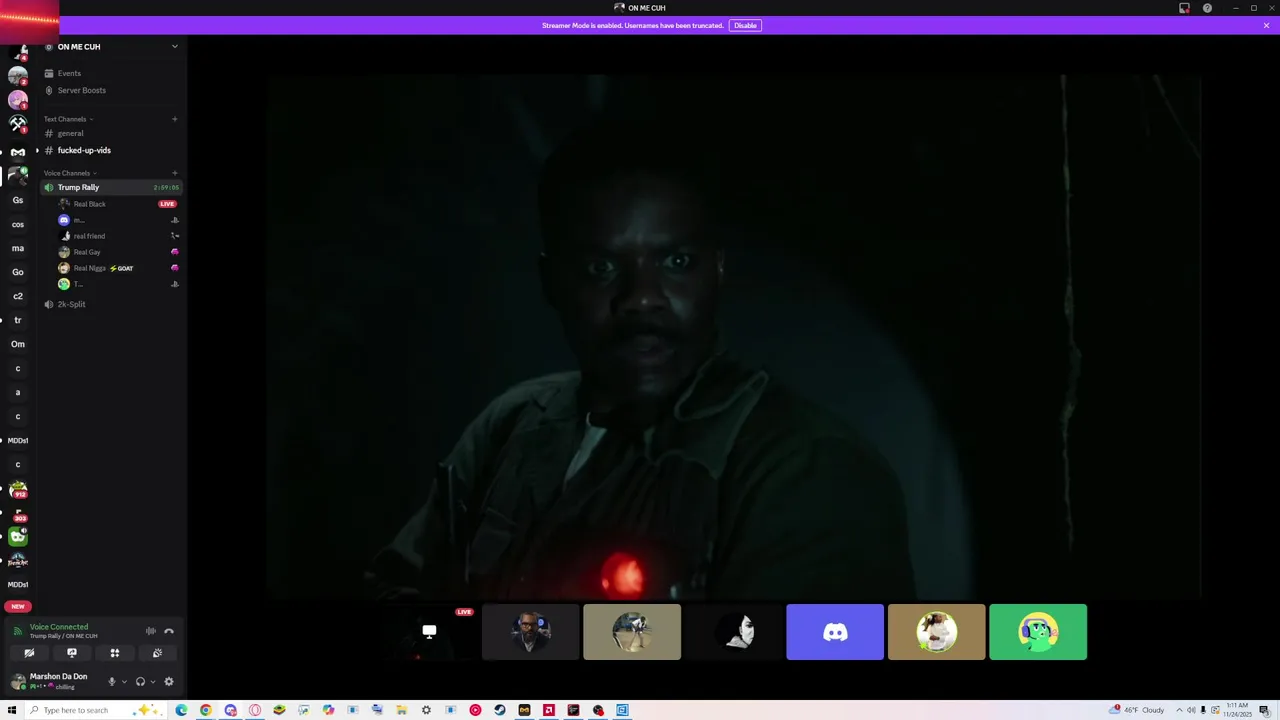Open the soundboard
The height and width of the screenshot is (720, 1280).
pyautogui.click(x=157, y=653)
